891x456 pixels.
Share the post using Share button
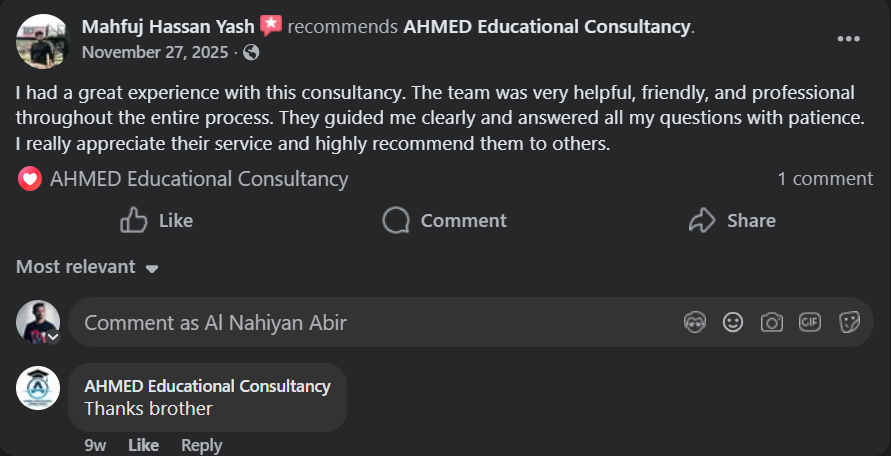pos(732,220)
